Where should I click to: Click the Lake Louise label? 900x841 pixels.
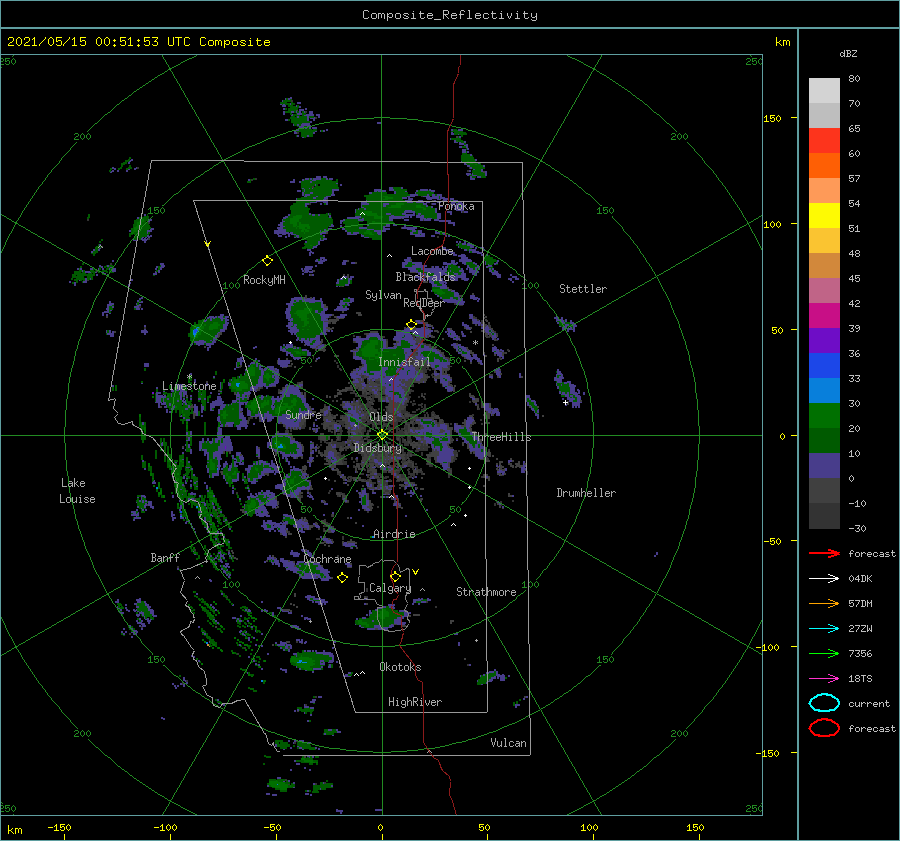click(77, 491)
